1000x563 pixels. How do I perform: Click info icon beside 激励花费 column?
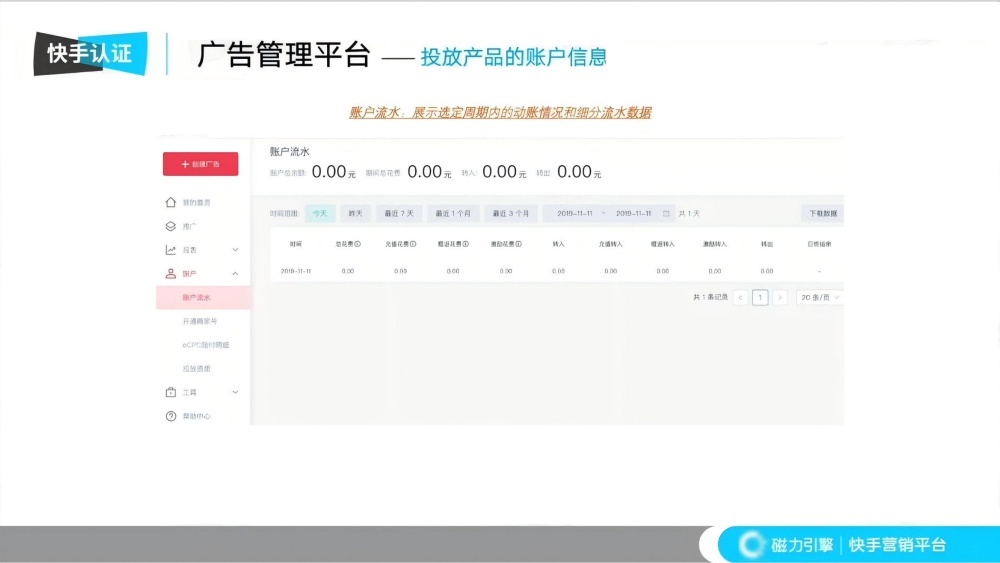(x=518, y=244)
